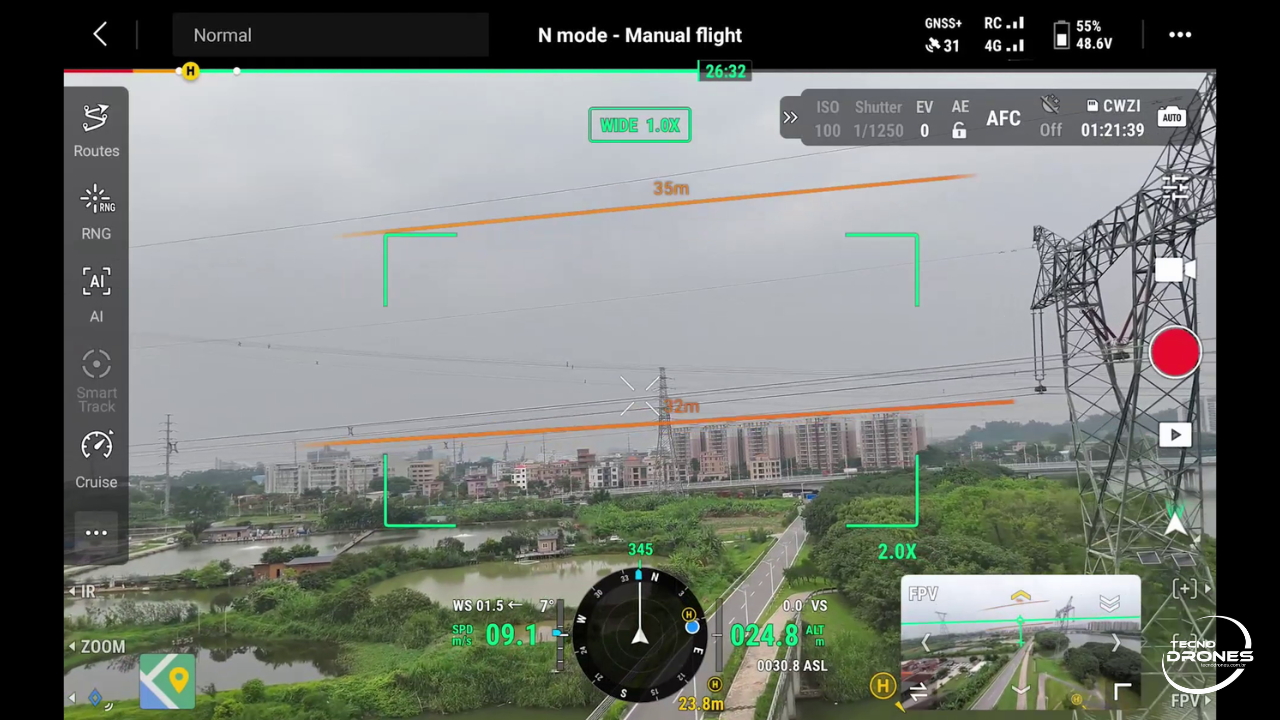Expand the IR camera view option
Image resolution: width=1280 pixels, height=720 pixels.
coord(82,592)
